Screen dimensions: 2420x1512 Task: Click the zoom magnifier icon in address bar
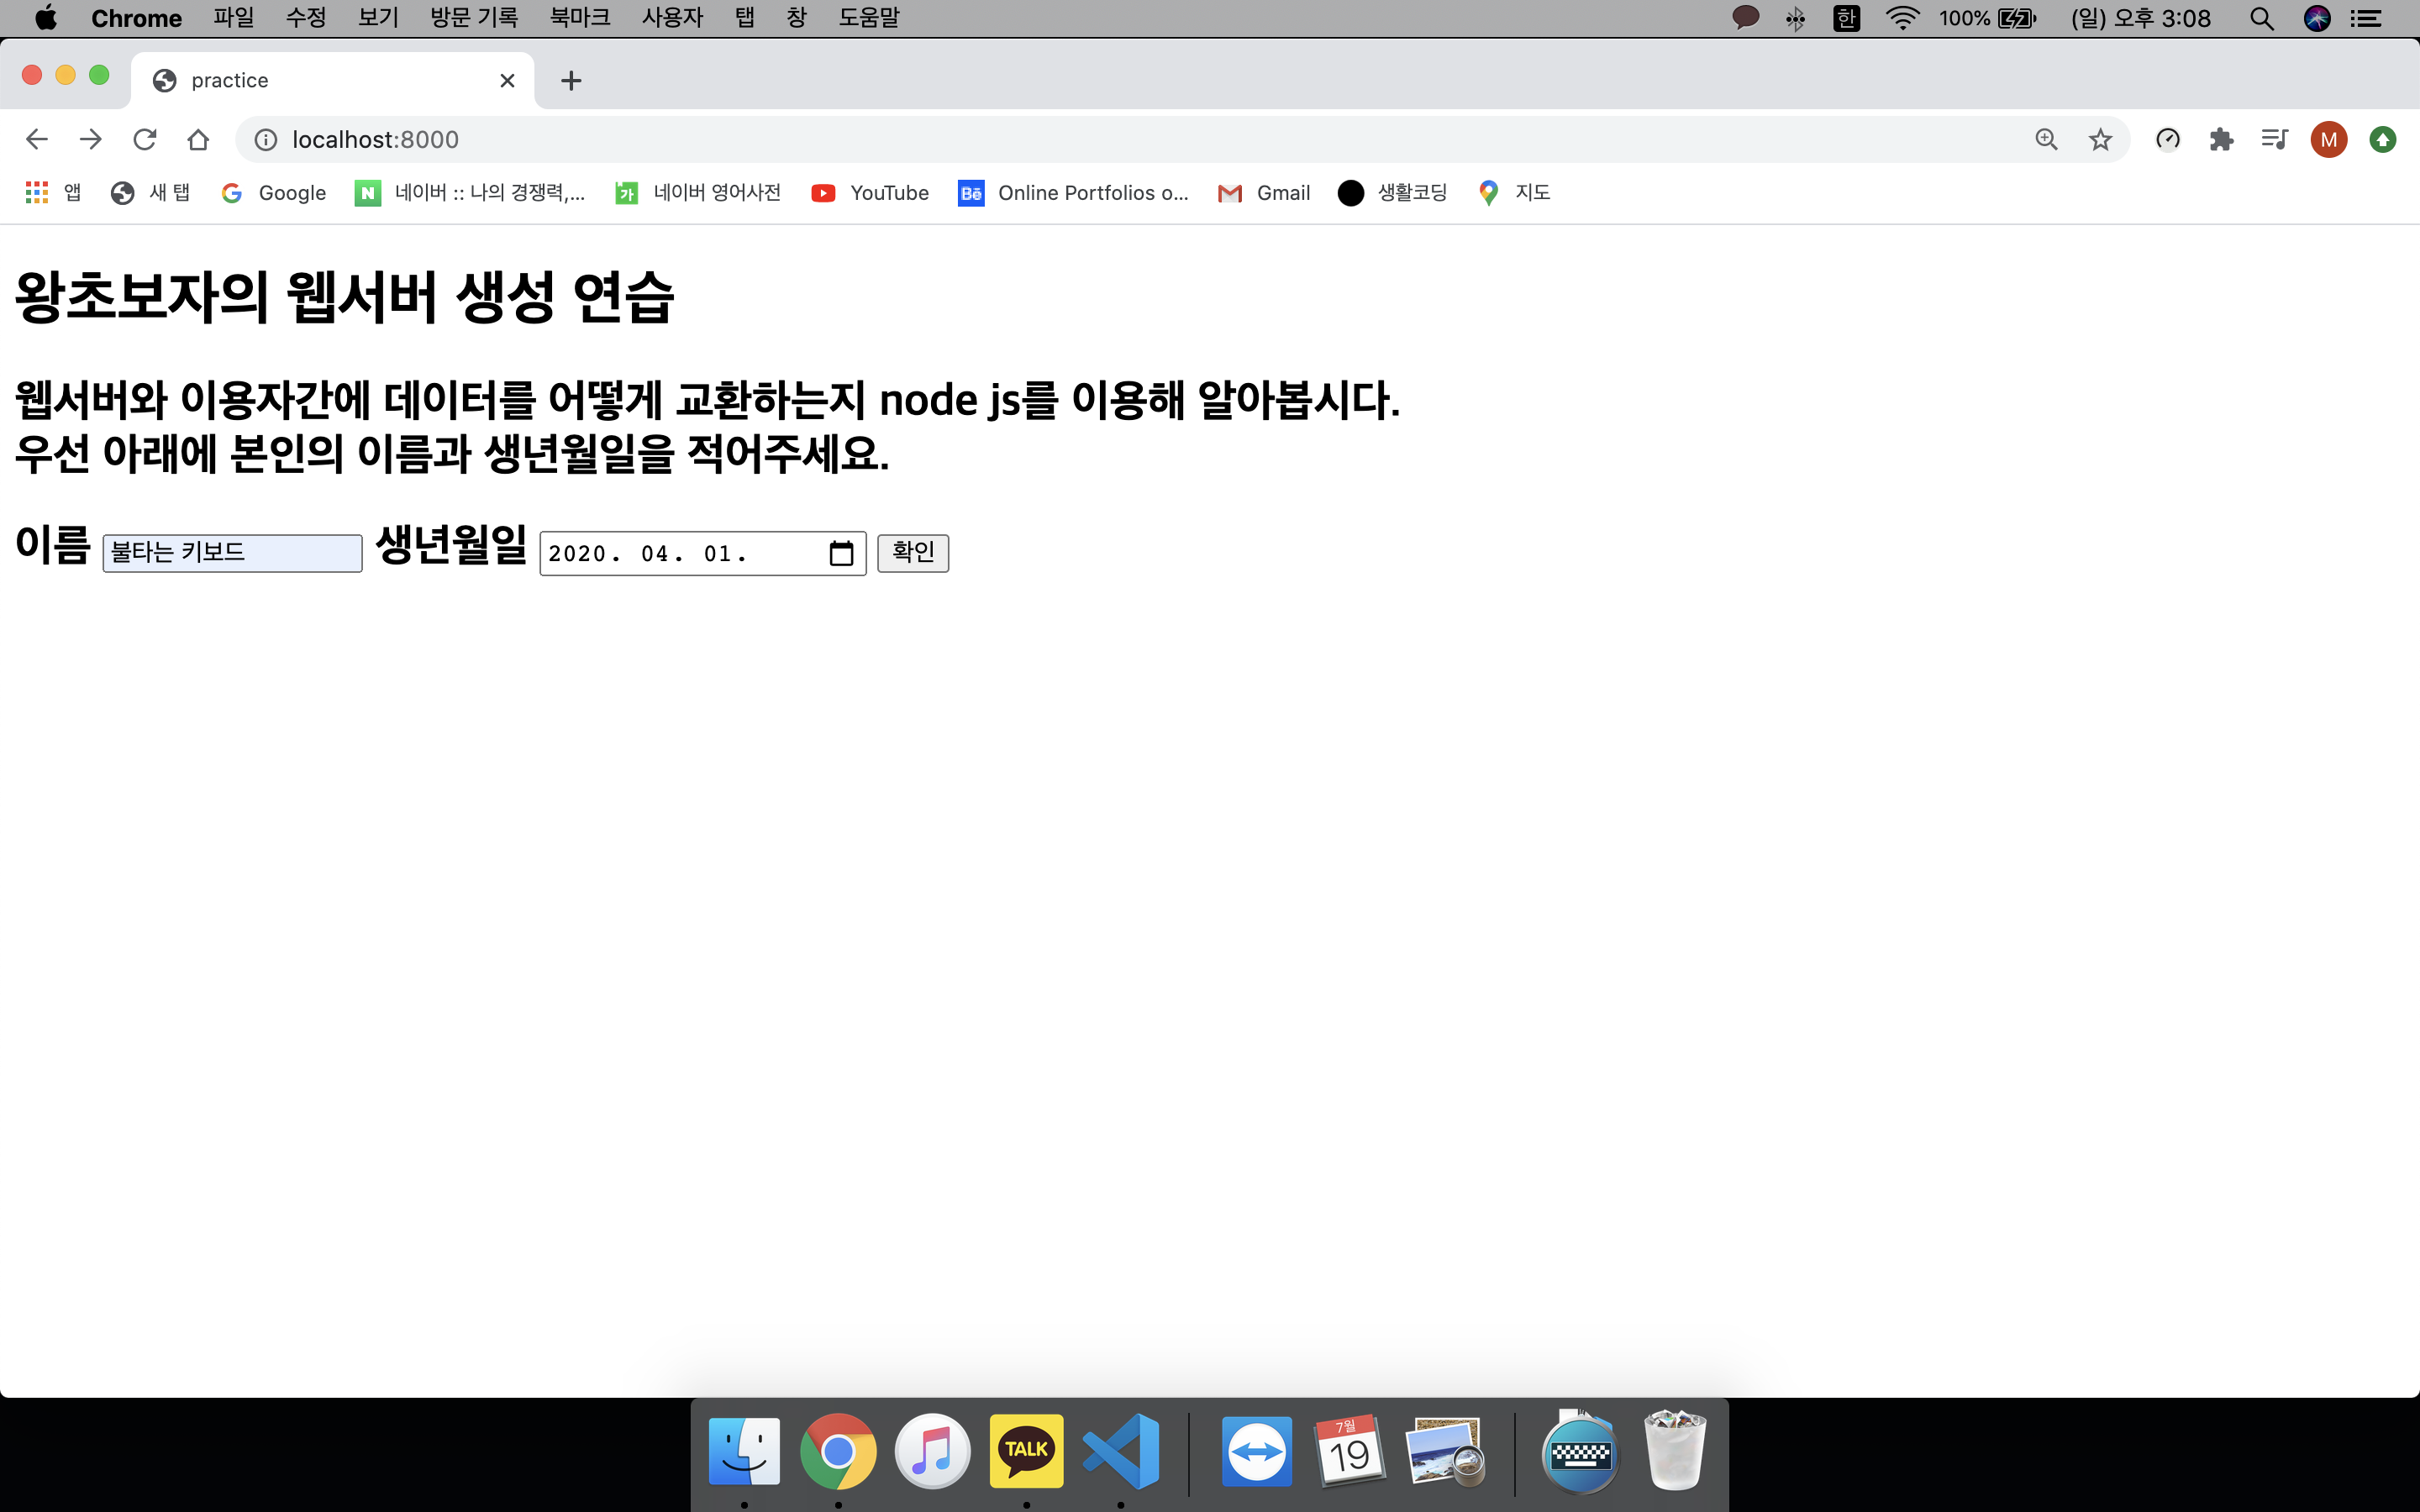point(2046,139)
